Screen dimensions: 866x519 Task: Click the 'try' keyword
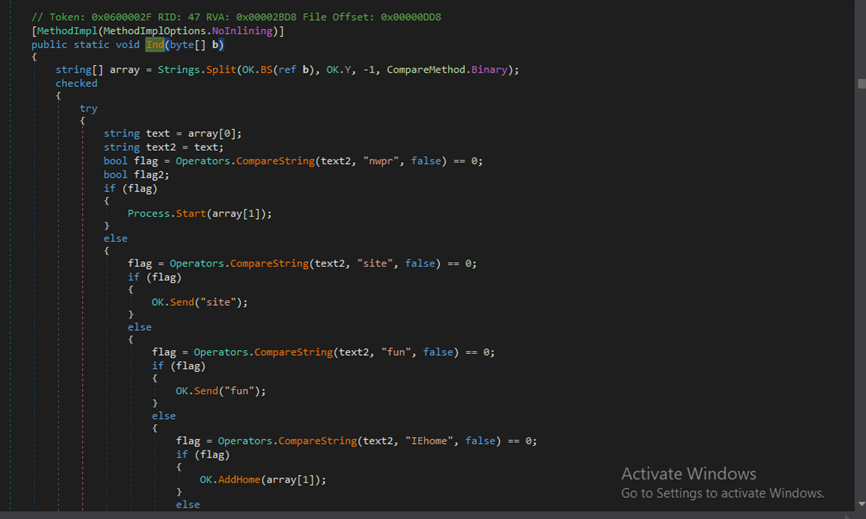click(88, 109)
